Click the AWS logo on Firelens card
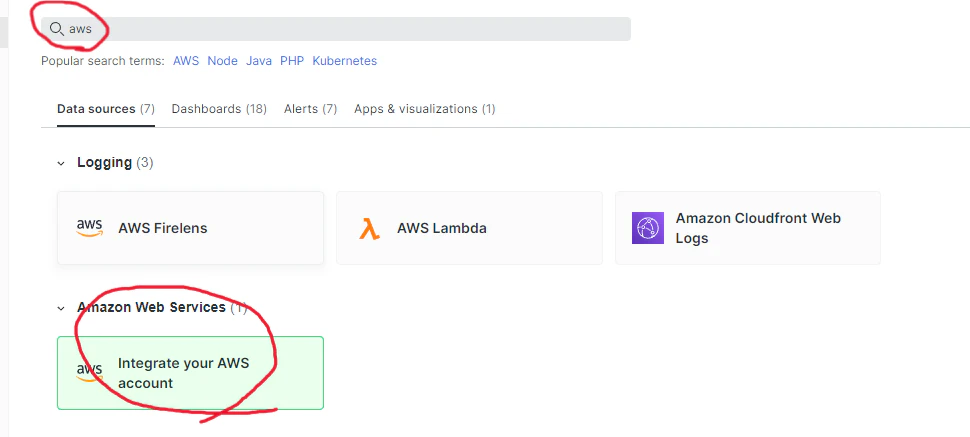Image resolution: width=970 pixels, height=437 pixels. coord(90,228)
